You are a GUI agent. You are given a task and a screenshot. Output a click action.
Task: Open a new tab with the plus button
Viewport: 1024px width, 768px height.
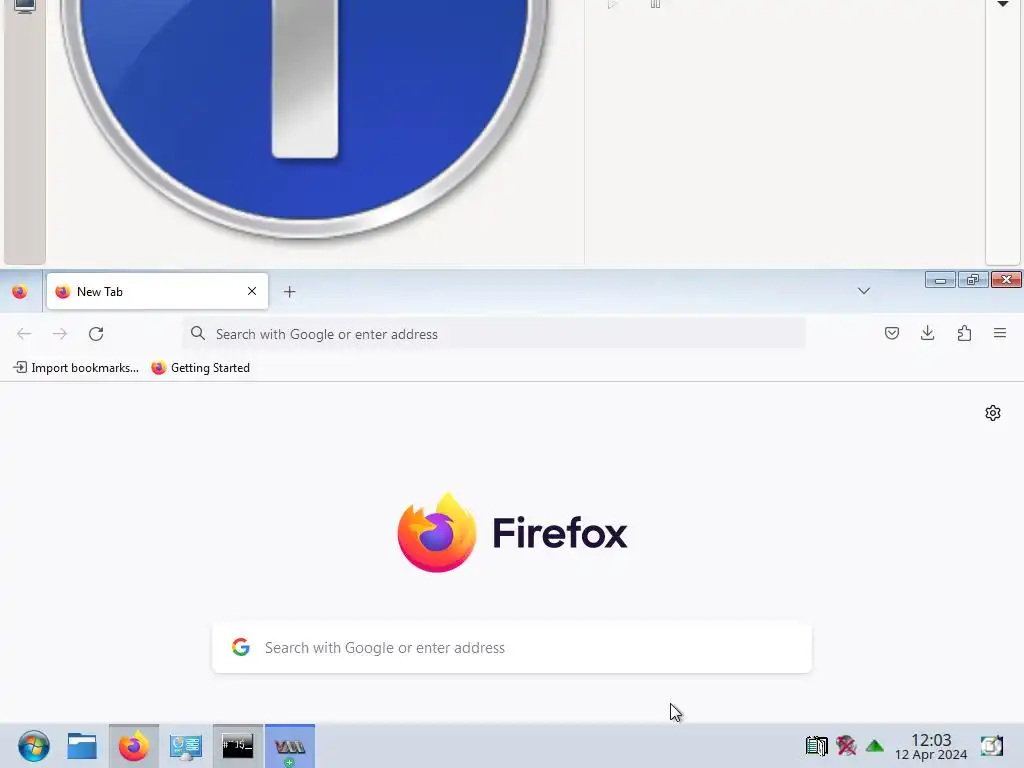(x=289, y=292)
